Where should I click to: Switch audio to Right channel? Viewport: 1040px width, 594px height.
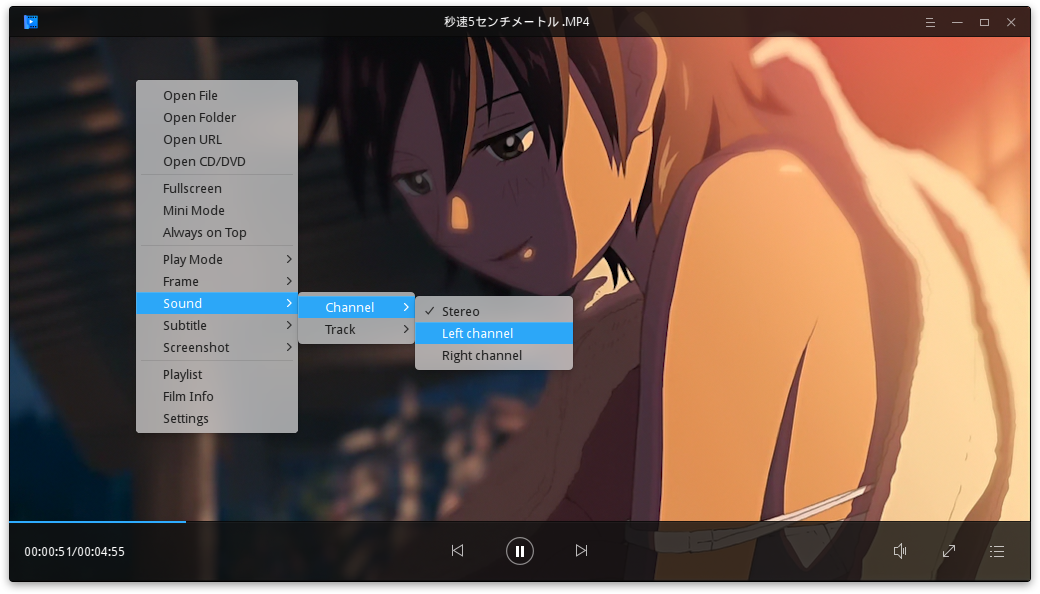(494, 355)
